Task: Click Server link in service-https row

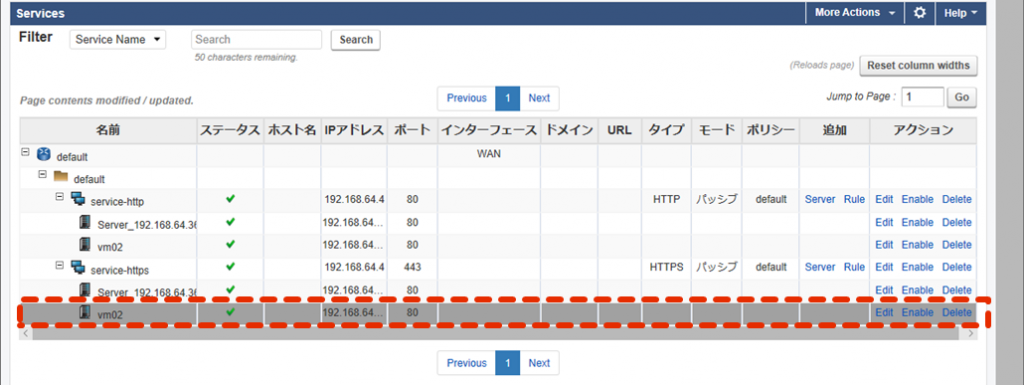Action: (x=820, y=267)
